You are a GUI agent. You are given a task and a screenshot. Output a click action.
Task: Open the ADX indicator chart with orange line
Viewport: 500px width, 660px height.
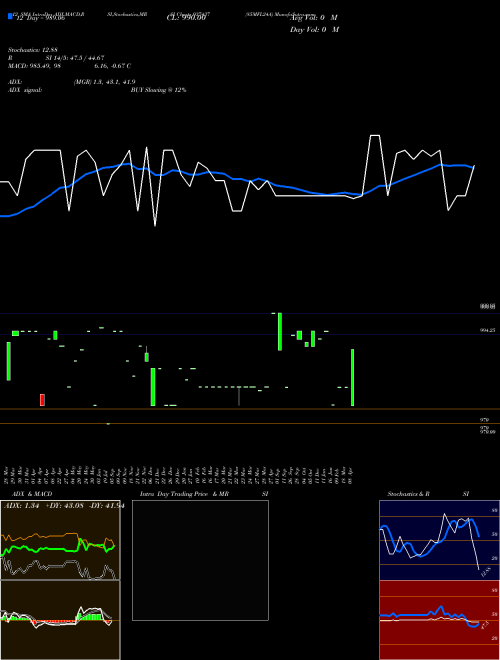click(x=60, y=540)
